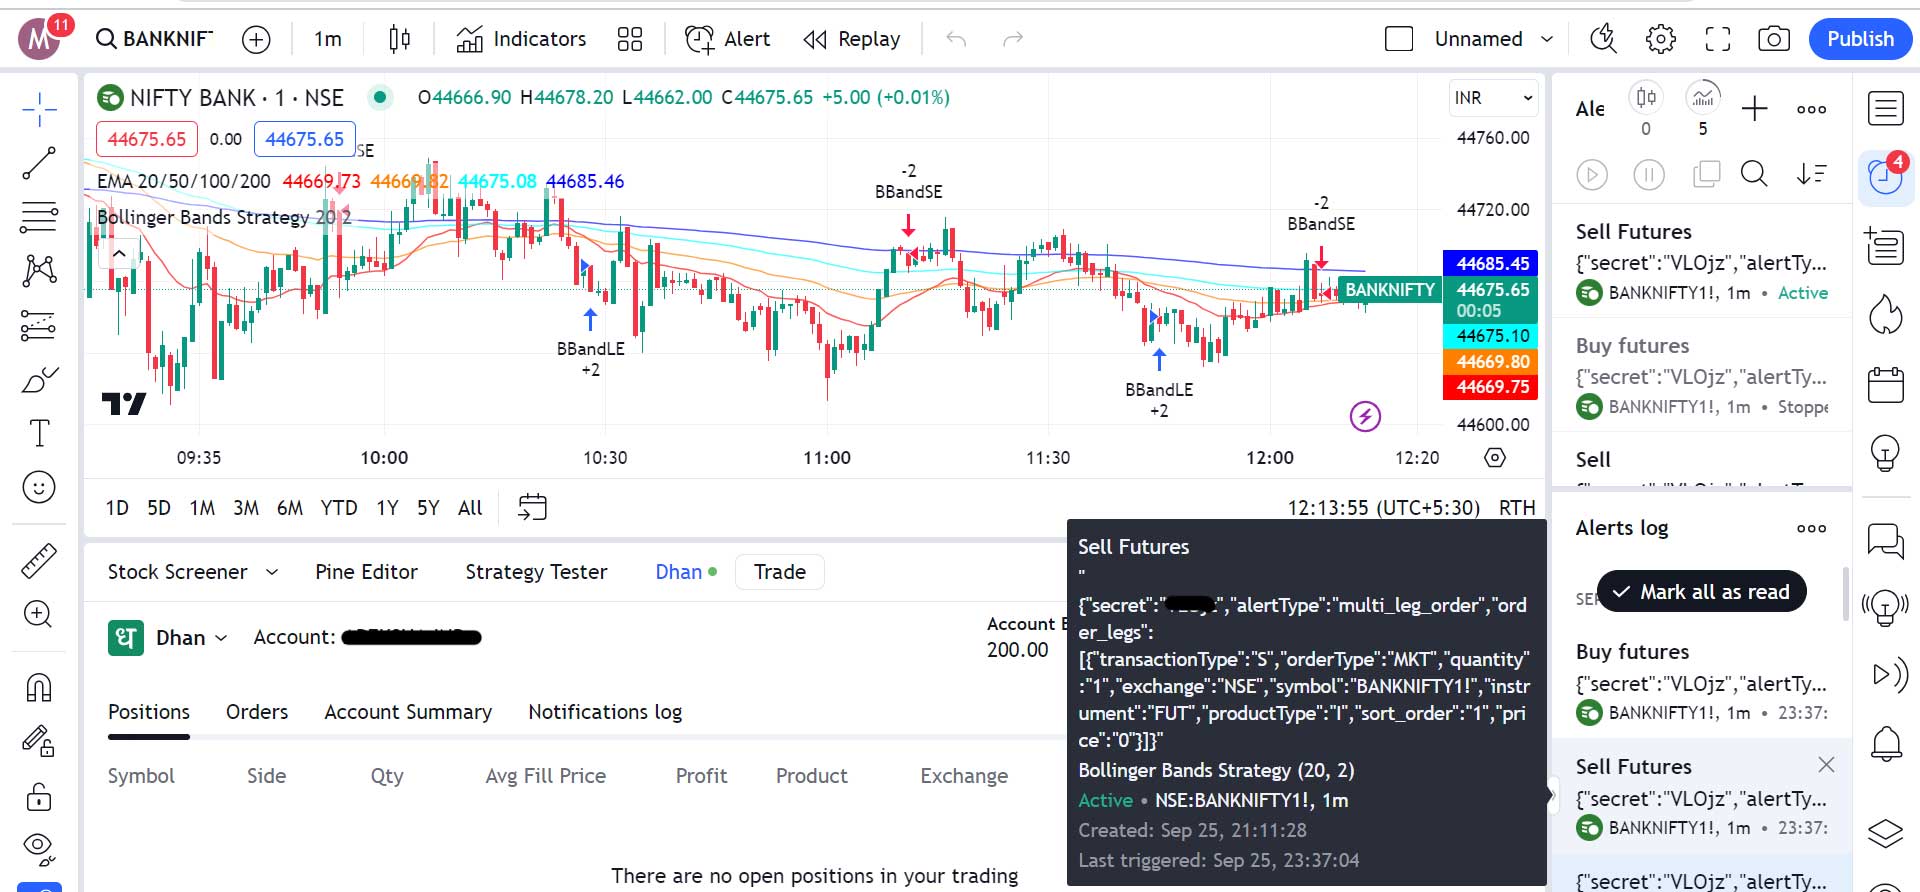Open the Fibonacci retracement tools
This screenshot has height=892, width=1920.
[39, 217]
